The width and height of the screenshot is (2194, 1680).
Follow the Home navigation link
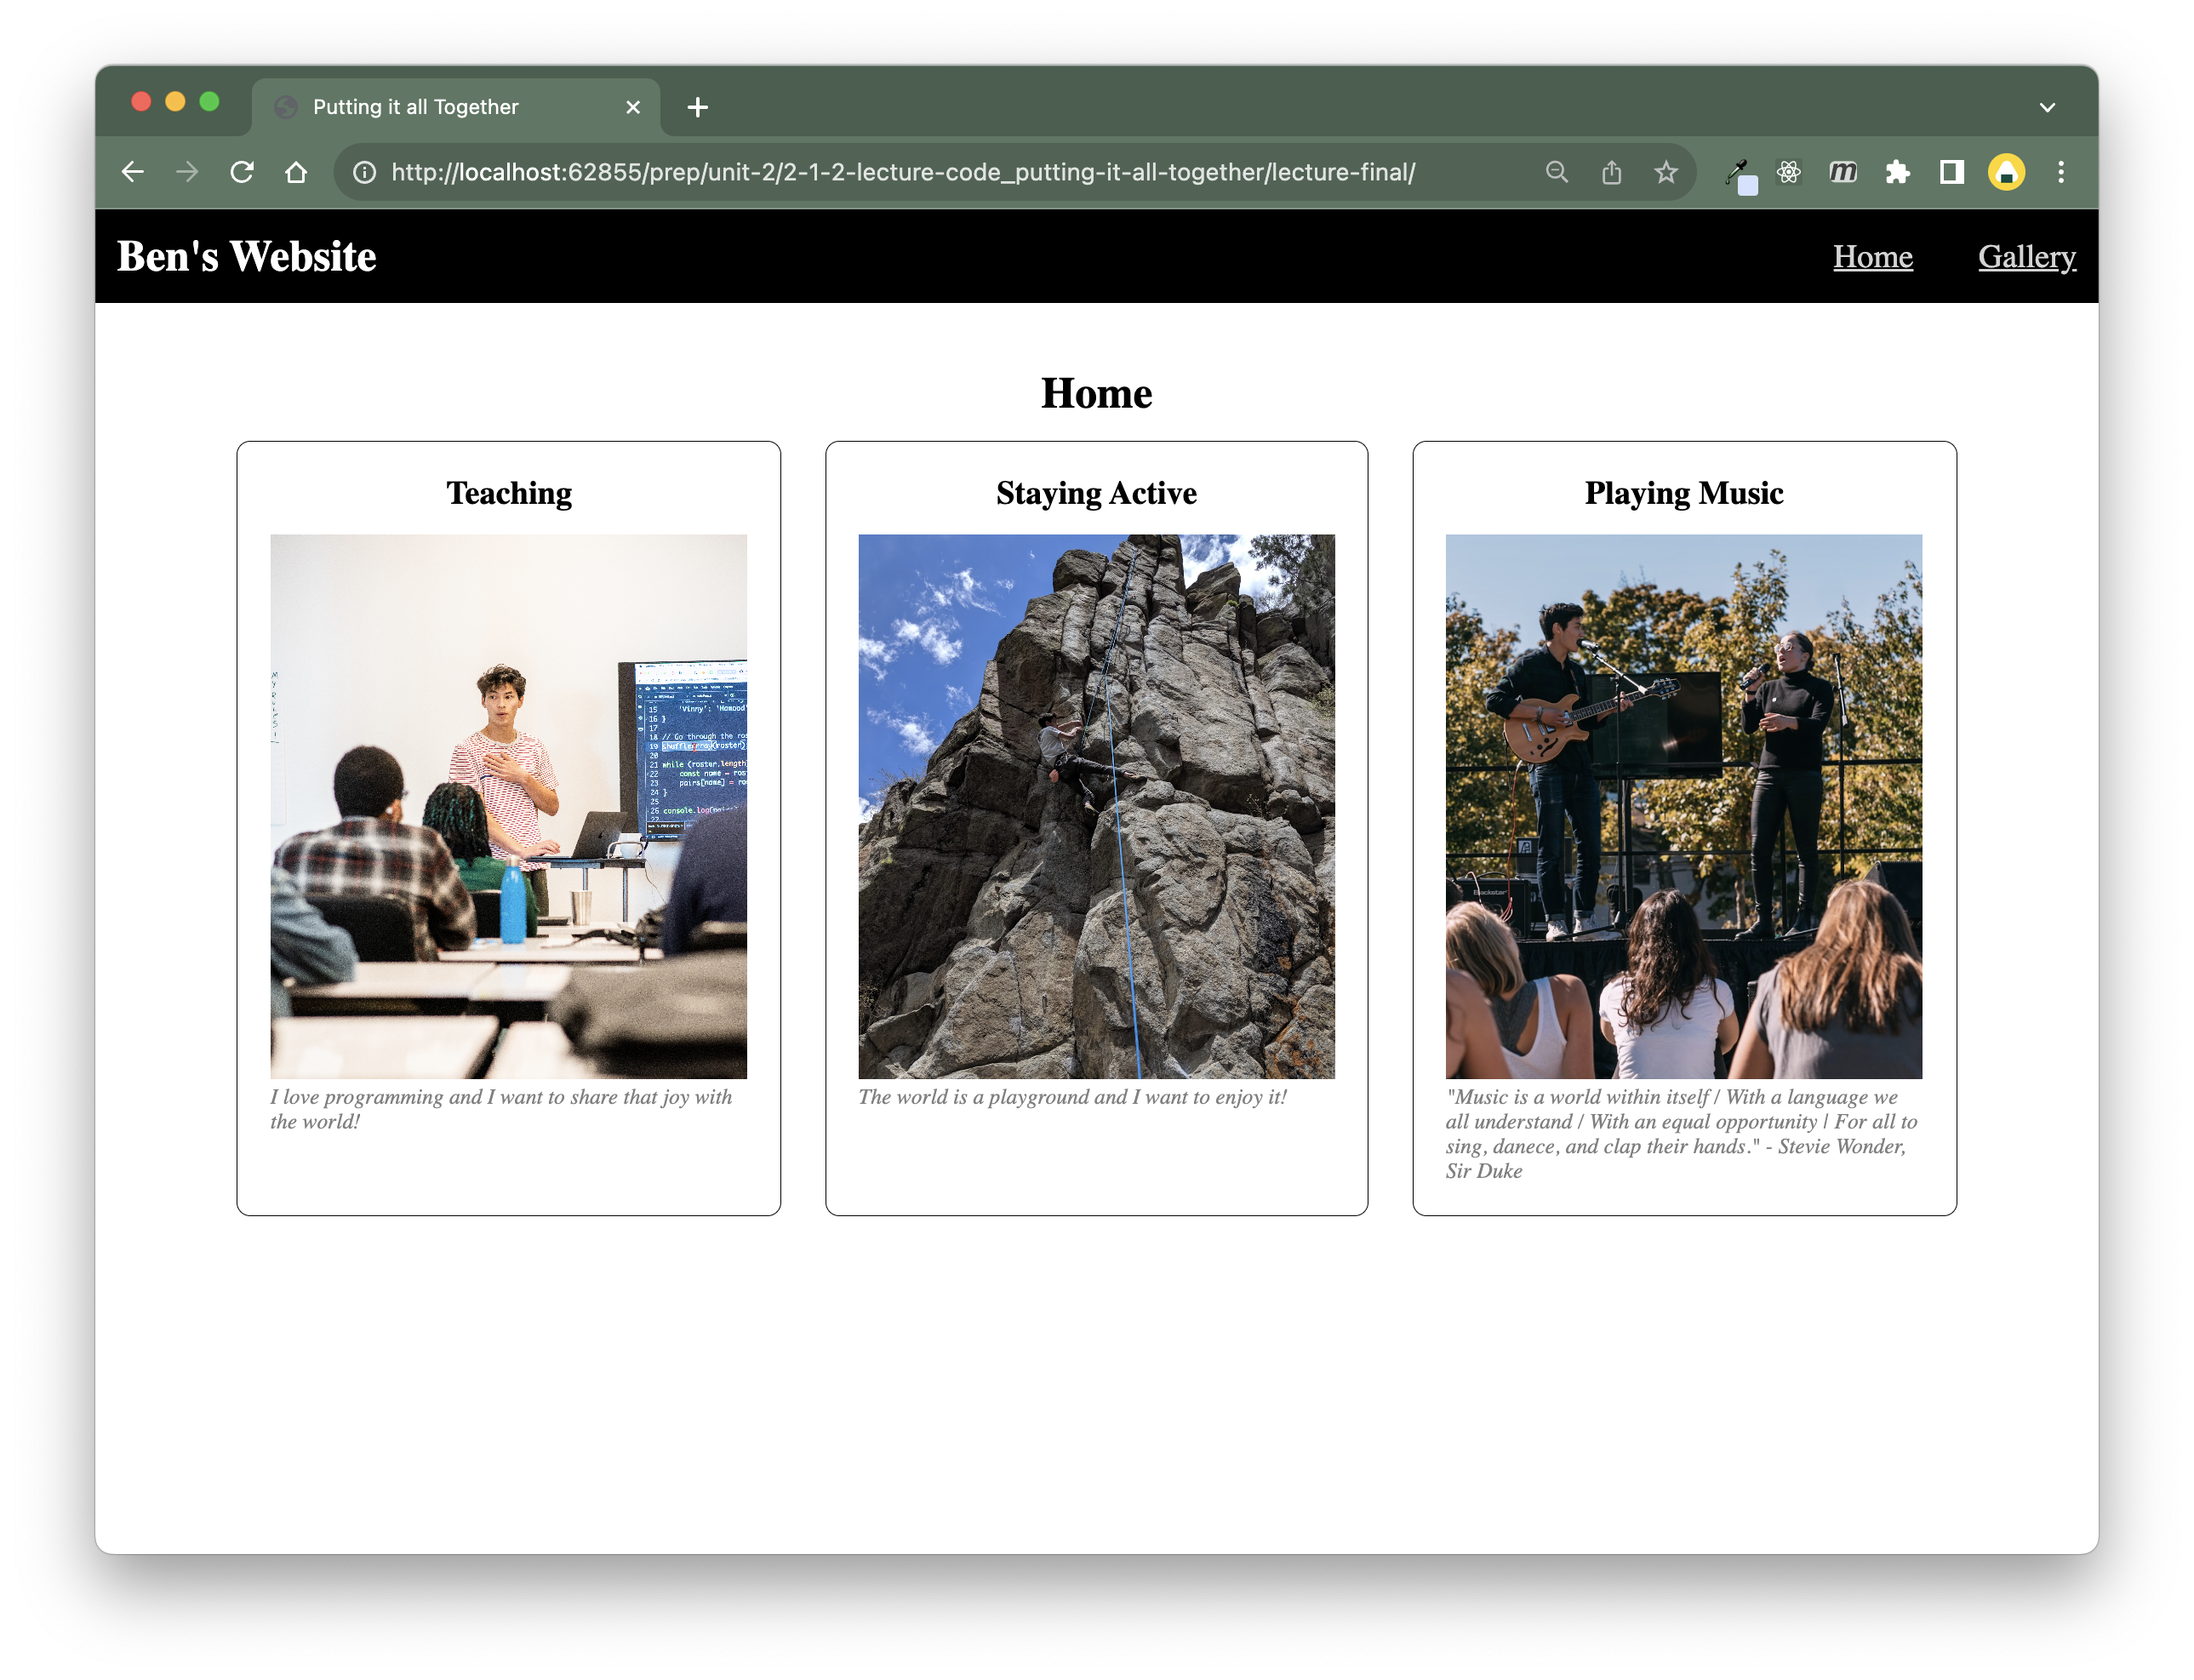(1872, 257)
